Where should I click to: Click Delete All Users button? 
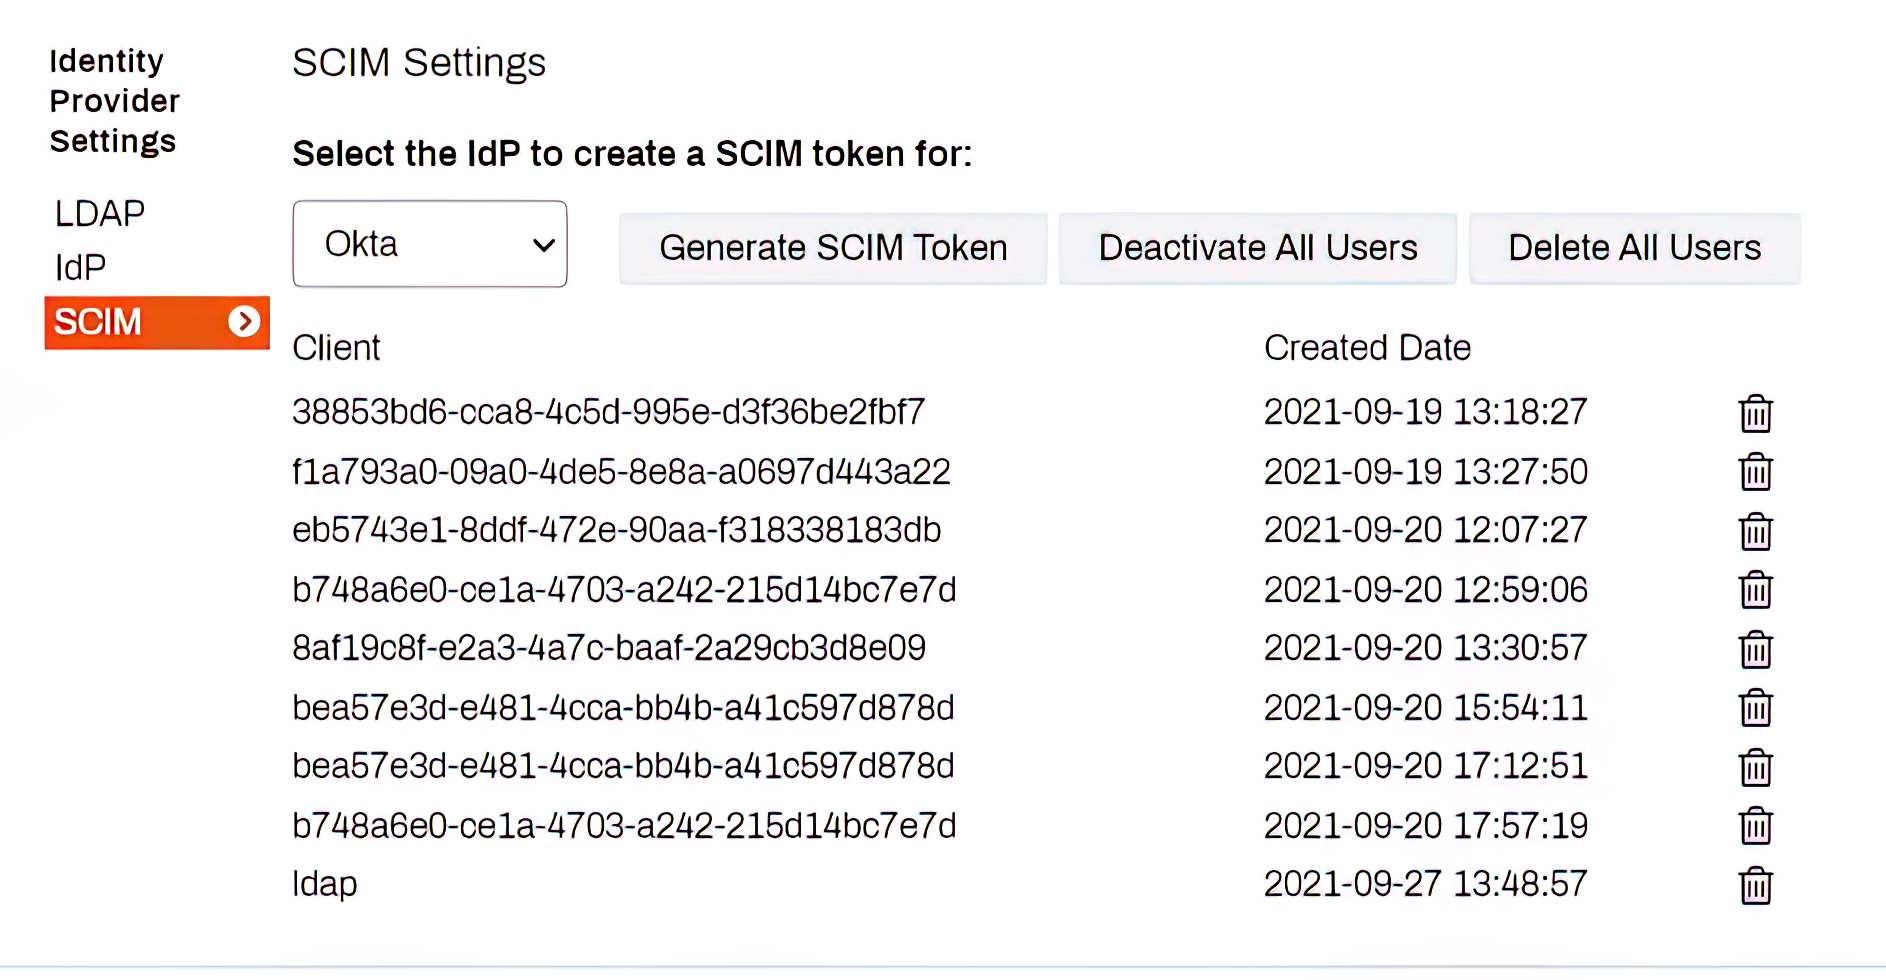[x=1635, y=248]
